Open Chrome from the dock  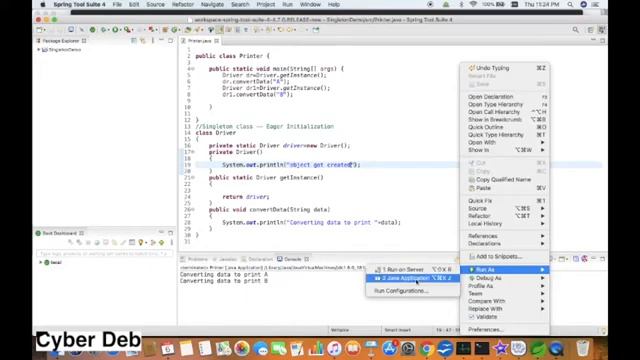pos(426,349)
